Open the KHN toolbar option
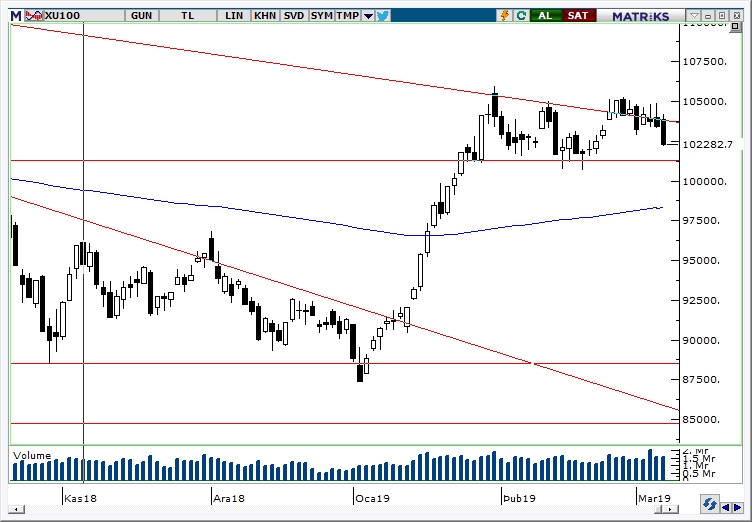Image resolution: width=752 pixels, height=522 pixels. pyautogui.click(x=265, y=16)
